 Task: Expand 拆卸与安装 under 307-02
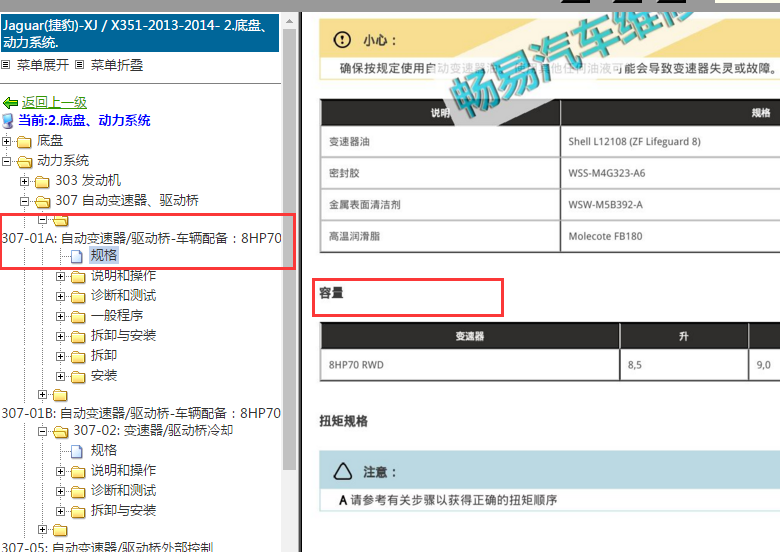pos(60,511)
